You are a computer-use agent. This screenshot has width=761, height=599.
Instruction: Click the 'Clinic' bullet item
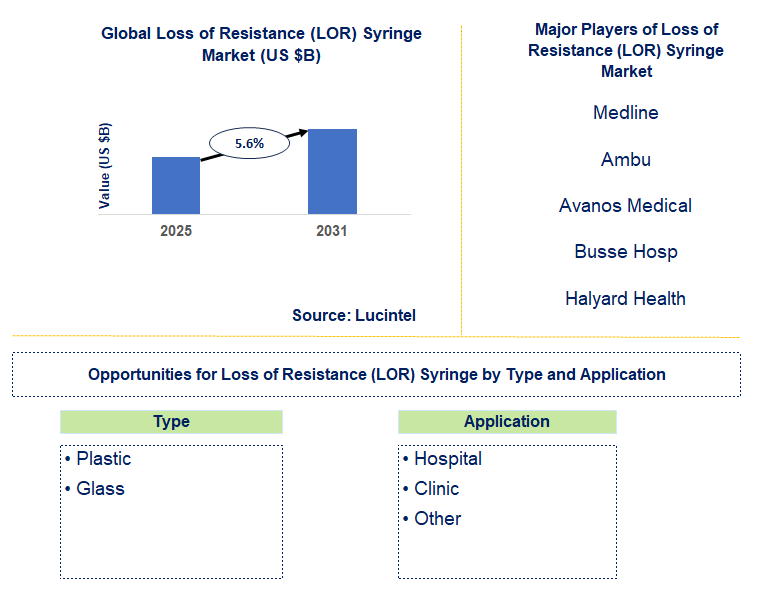pos(431,489)
